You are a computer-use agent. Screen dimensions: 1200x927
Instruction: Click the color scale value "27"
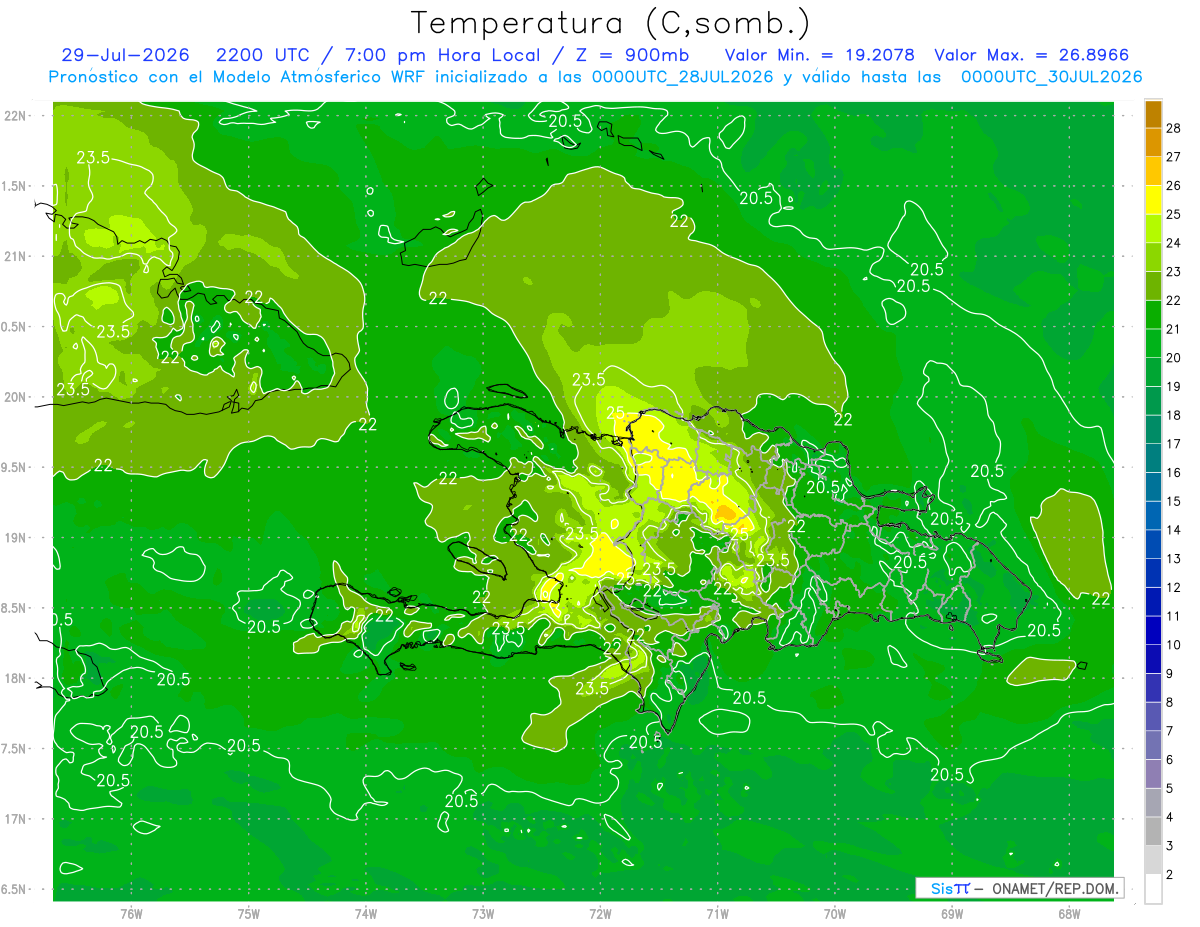click(x=1173, y=156)
